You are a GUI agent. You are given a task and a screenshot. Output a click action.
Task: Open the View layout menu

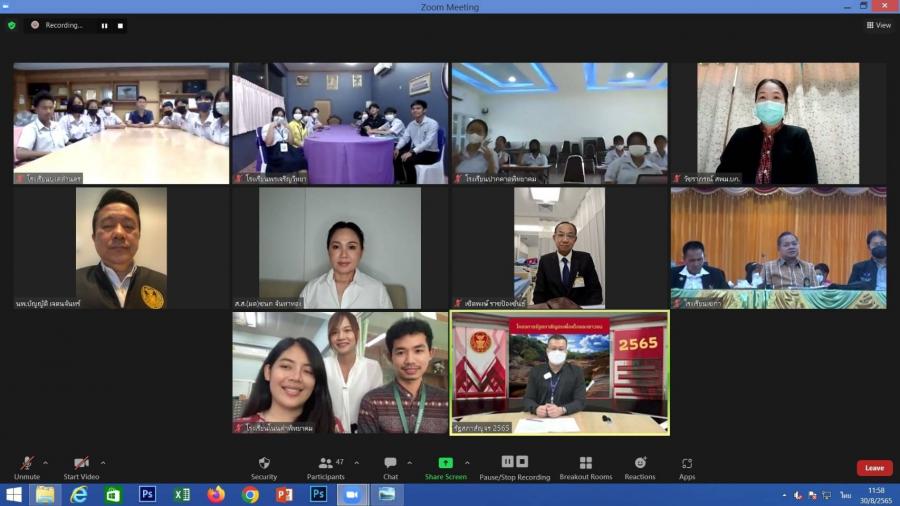click(878, 25)
